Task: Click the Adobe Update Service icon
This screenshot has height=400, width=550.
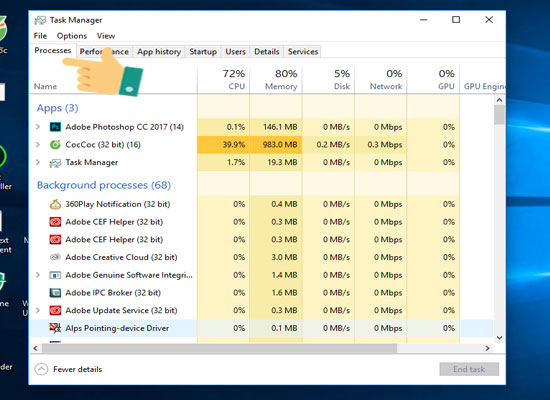Action: (x=55, y=310)
